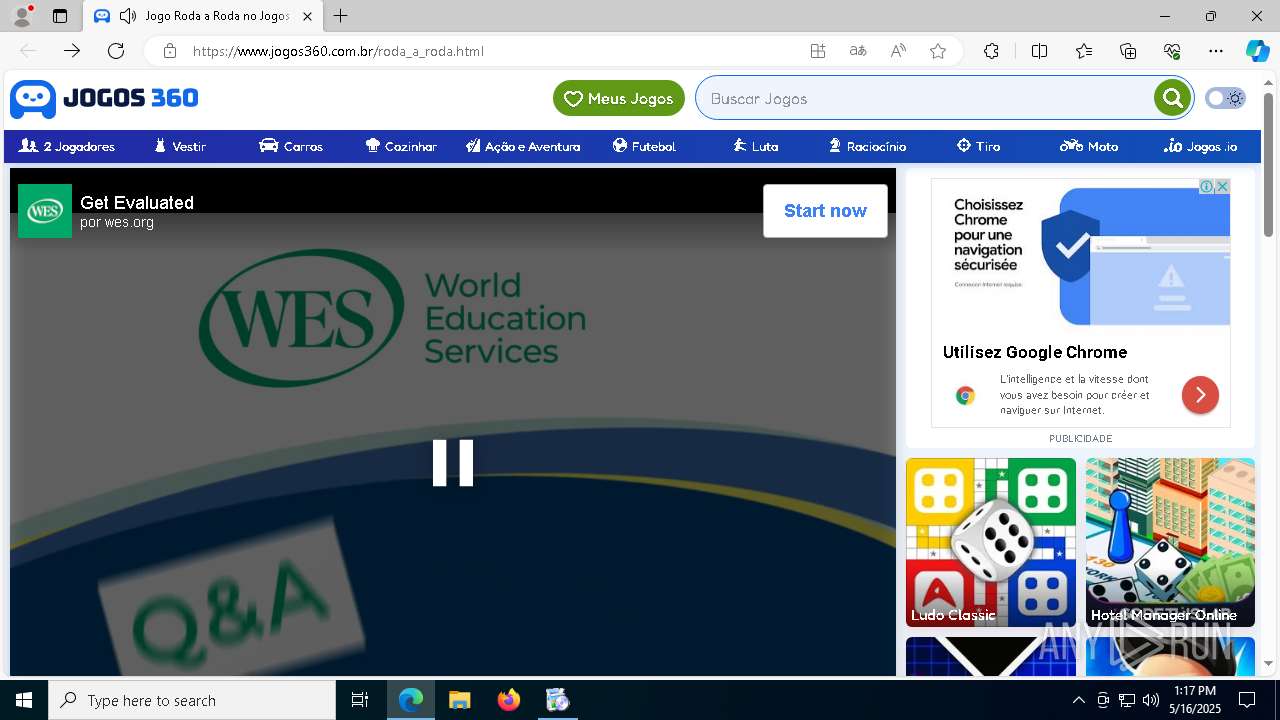Viewport: 1280px width, 720px height.
Task: Open a new browser tab
Action: tap(341, 16)
